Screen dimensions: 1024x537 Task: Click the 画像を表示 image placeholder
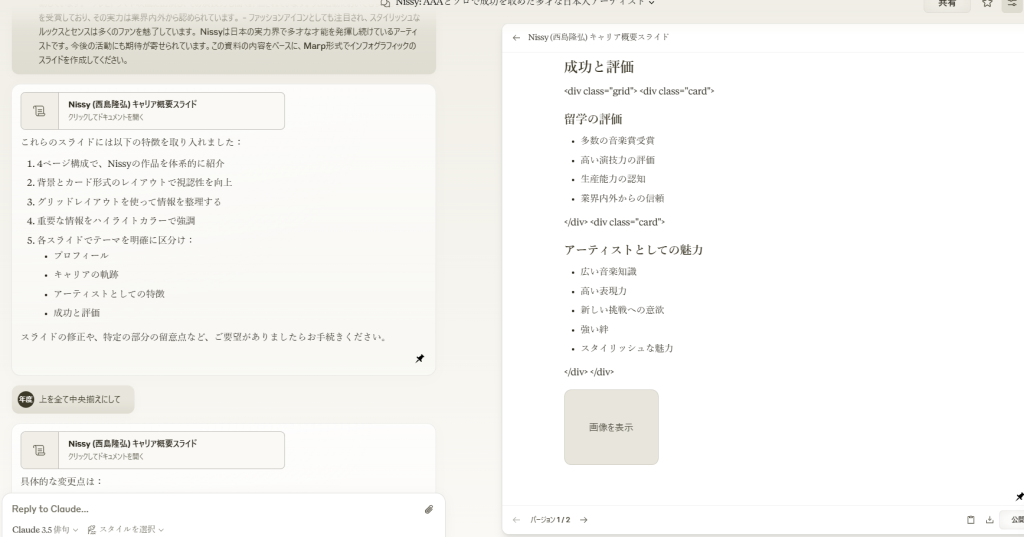point(611,427)
